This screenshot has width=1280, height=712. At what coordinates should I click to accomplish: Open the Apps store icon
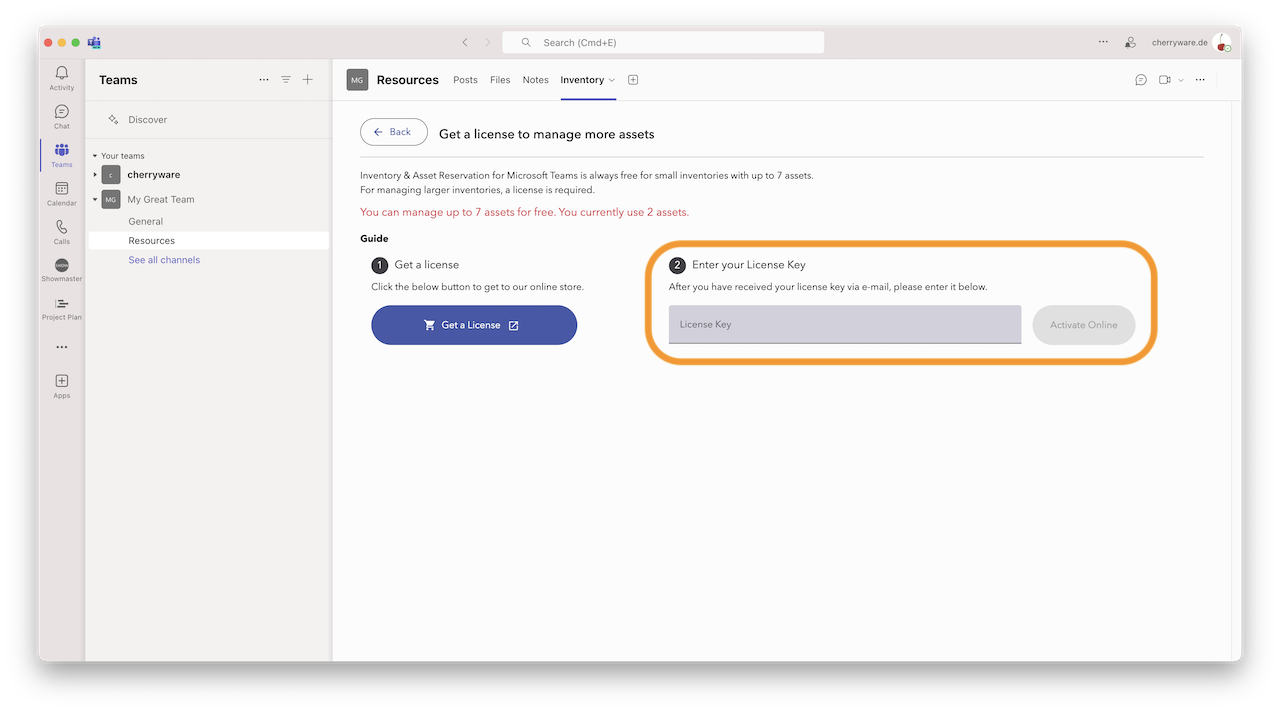click(x=62, y=385)
